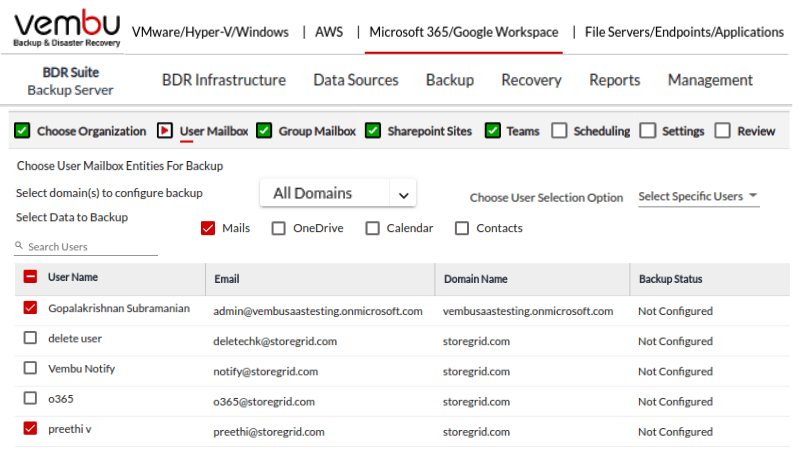The width and height of the screenshot is (800, 450).
Task: Click deletechk@storegrid.com email cell
Action: point(275,341)
